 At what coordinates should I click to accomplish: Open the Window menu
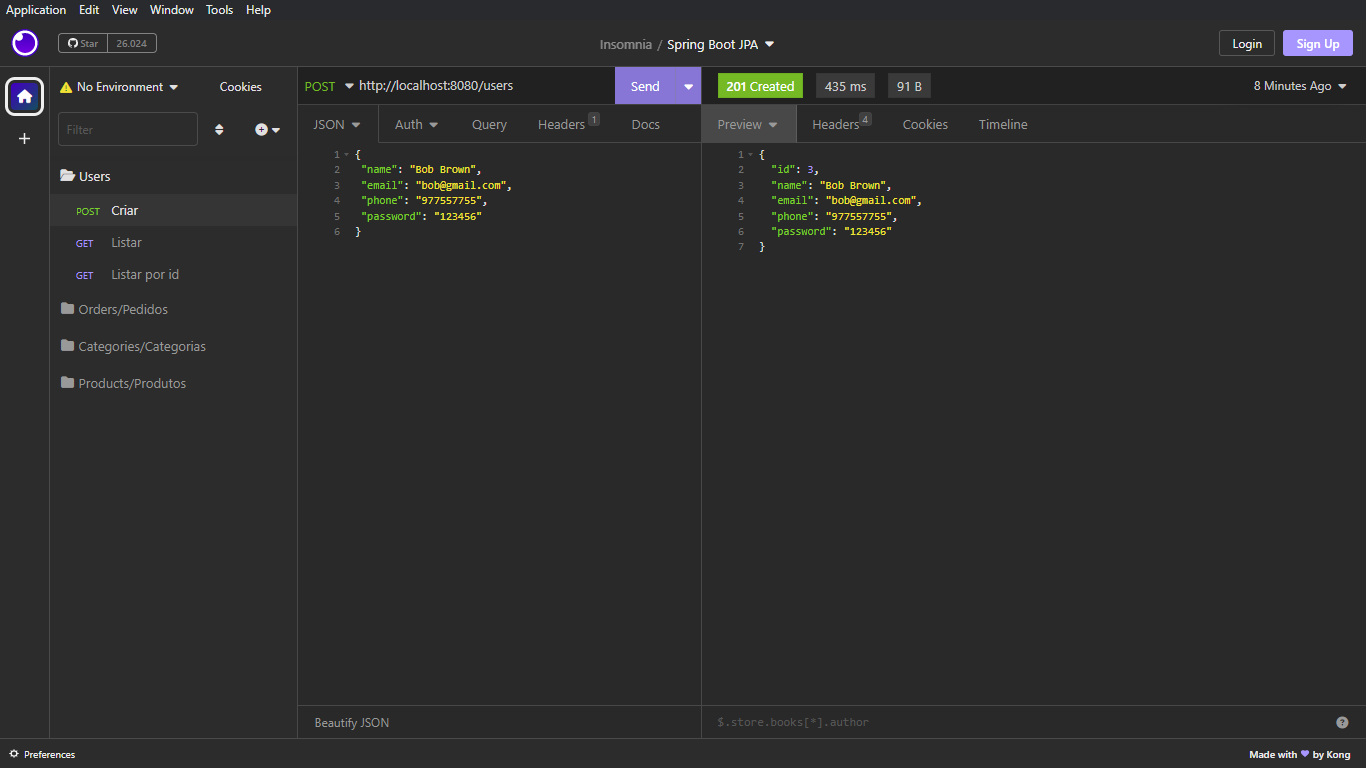pos(172,10)
